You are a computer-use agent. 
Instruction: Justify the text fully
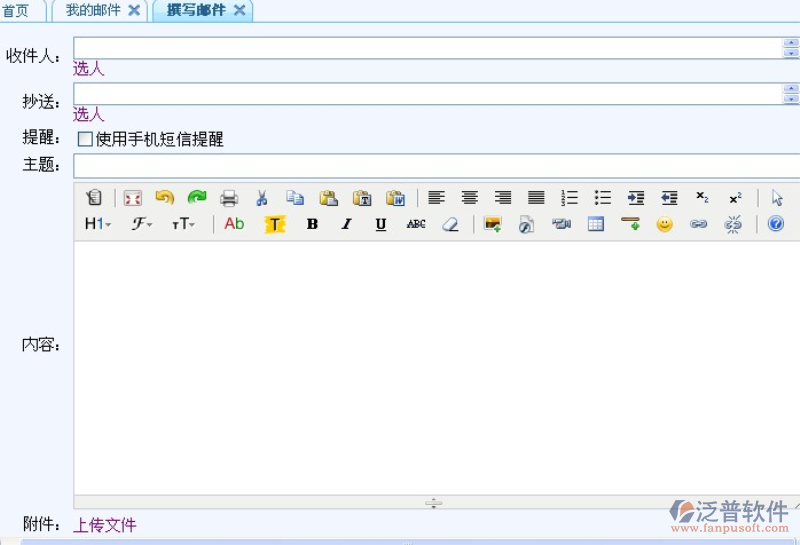536,197
